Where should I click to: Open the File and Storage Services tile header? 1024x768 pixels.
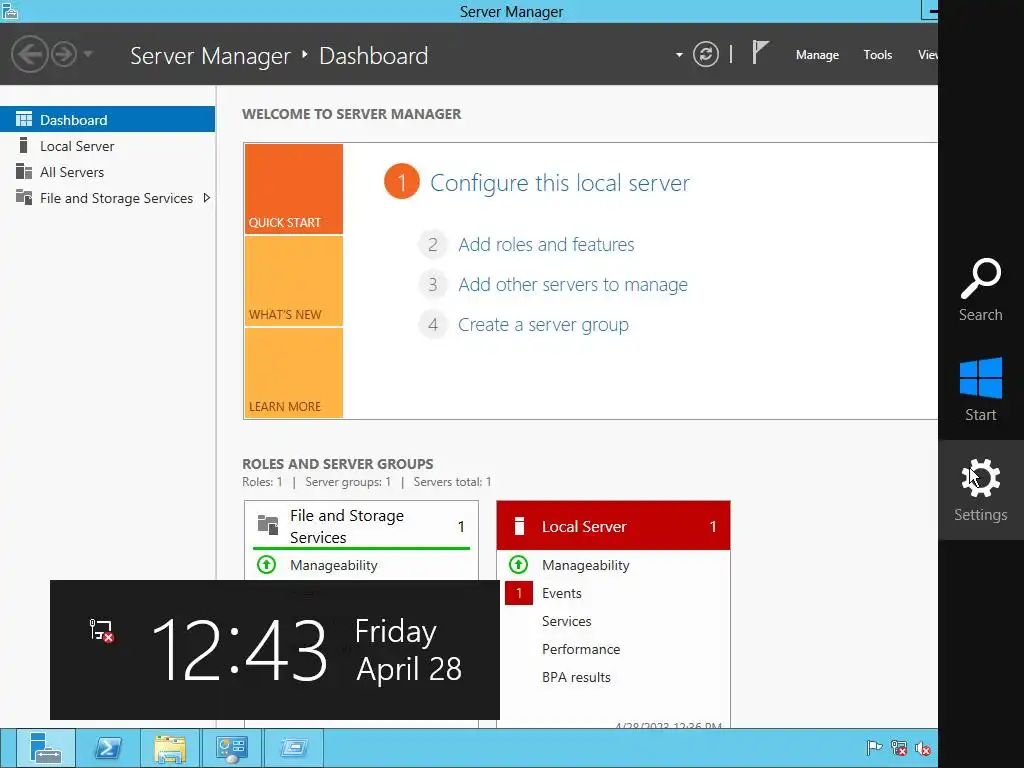coord(361,526)
